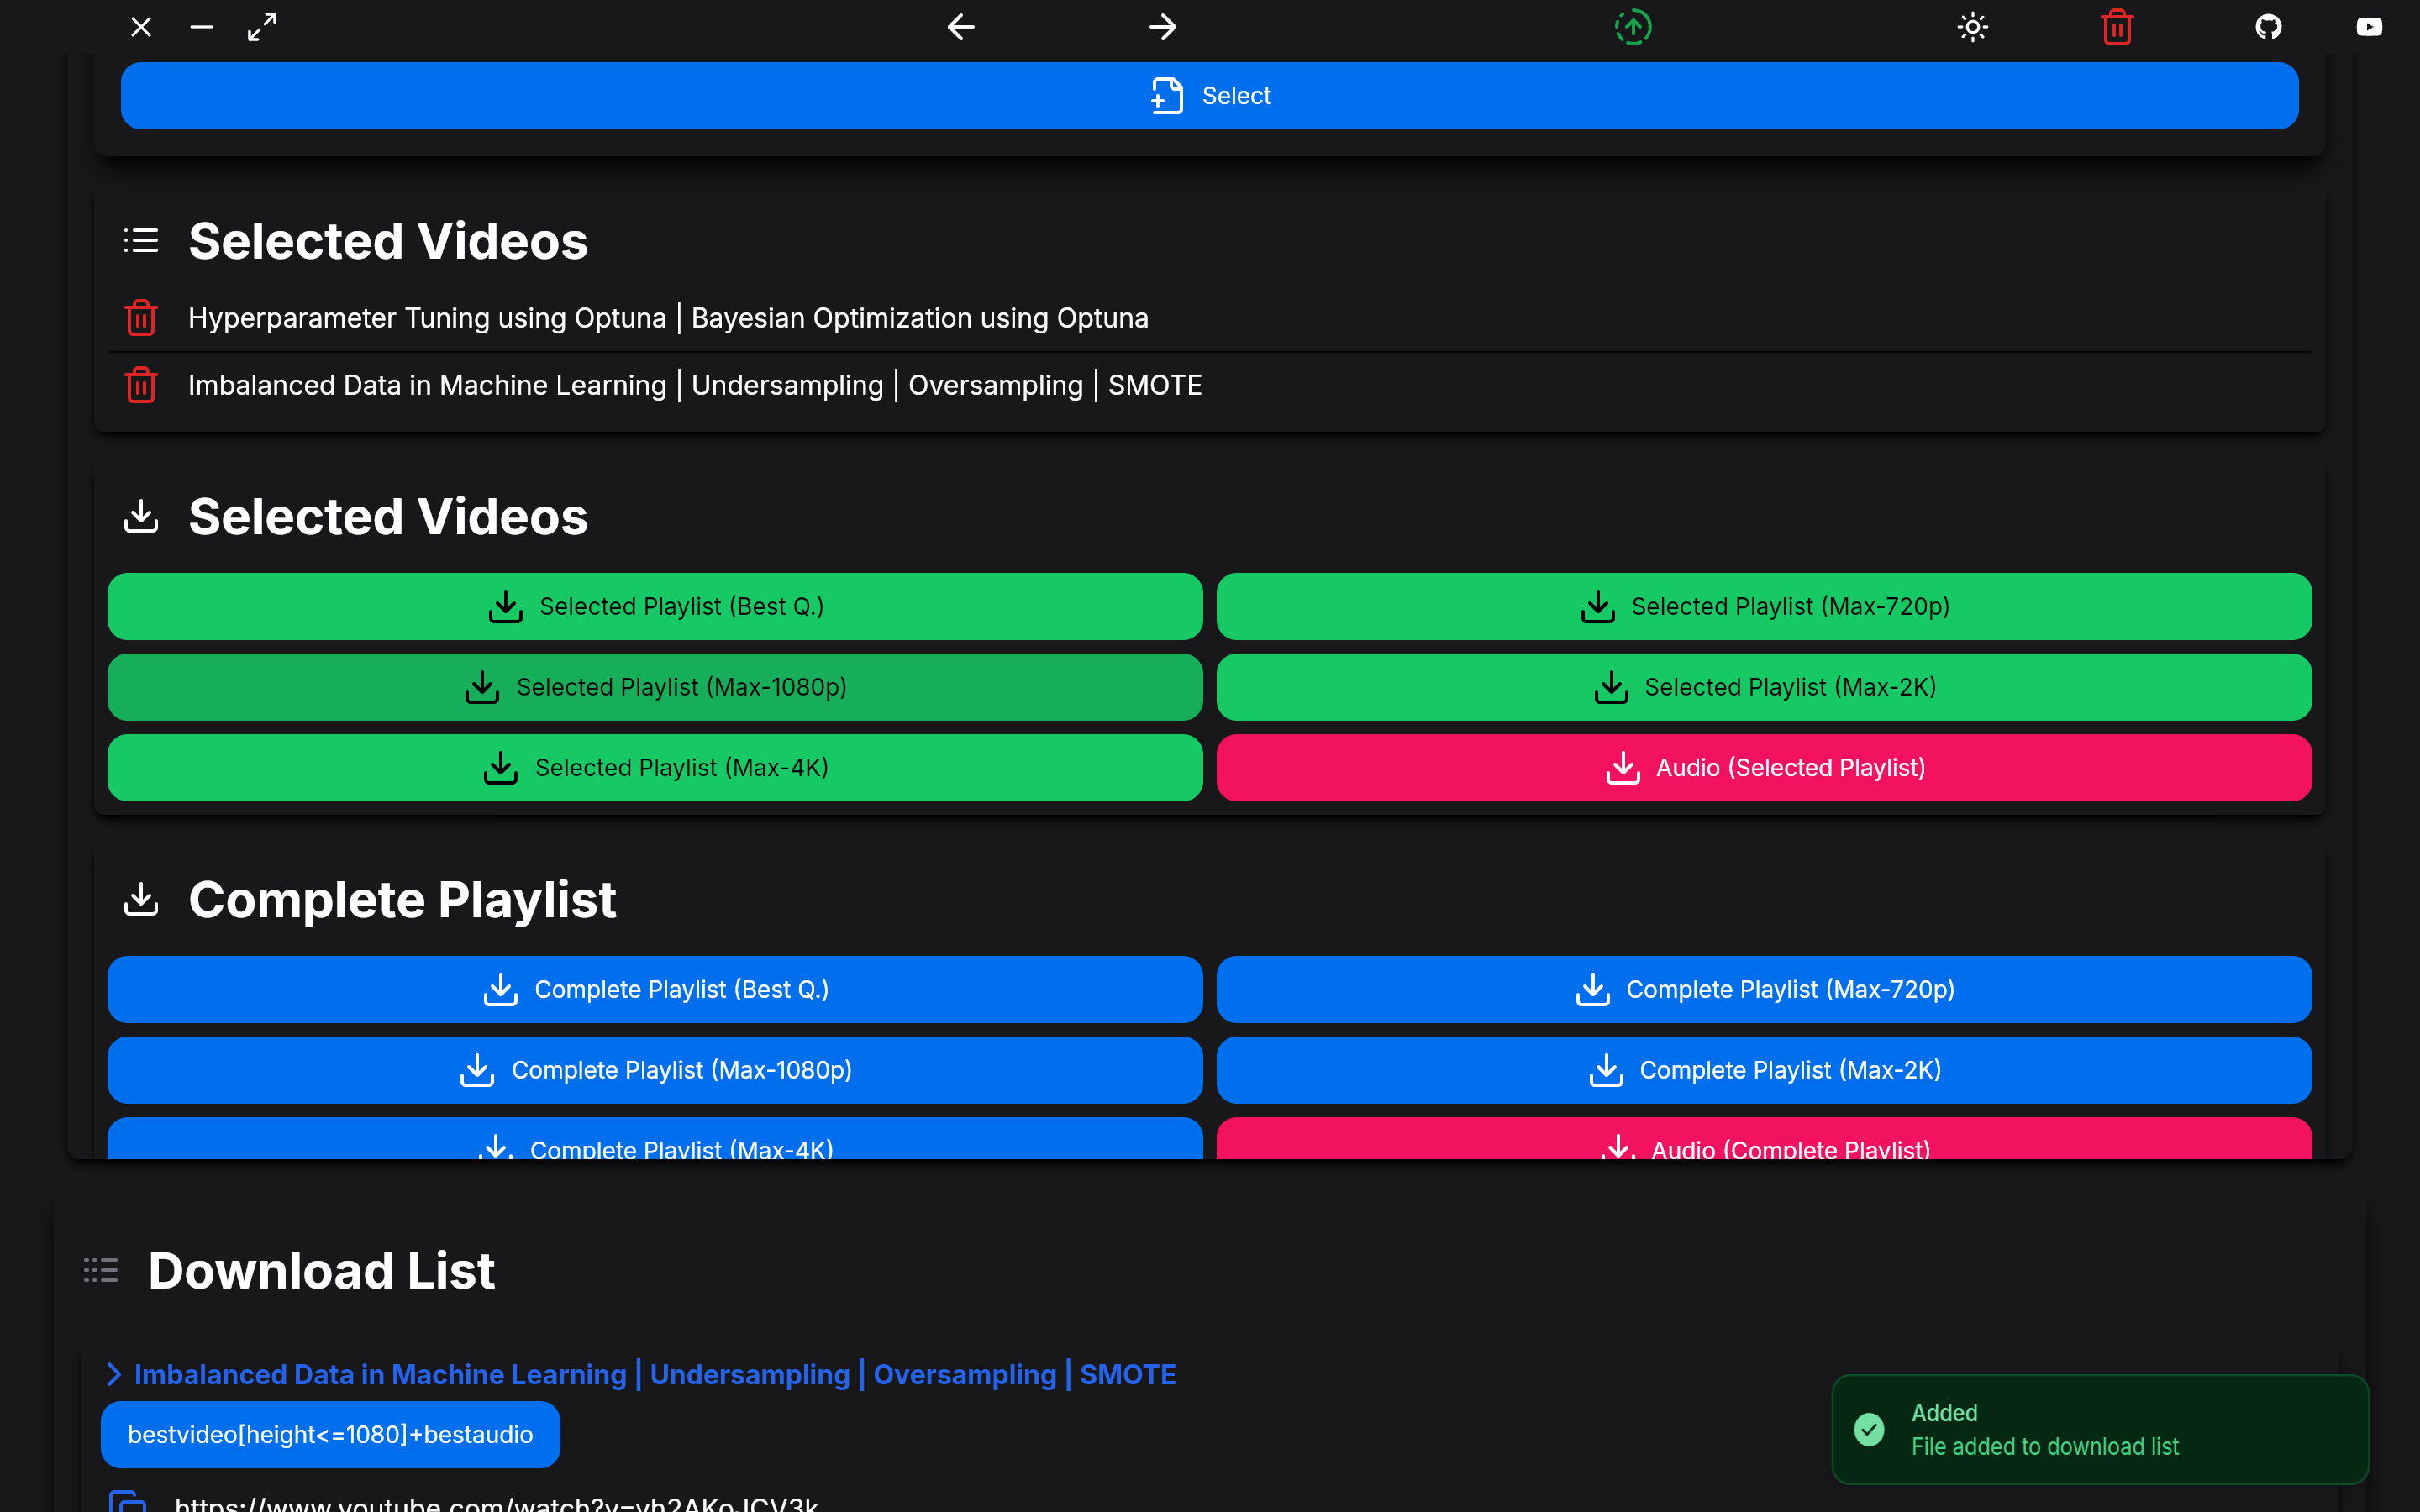Download Selected Playlist (Best Q.)

pos(655,606)
